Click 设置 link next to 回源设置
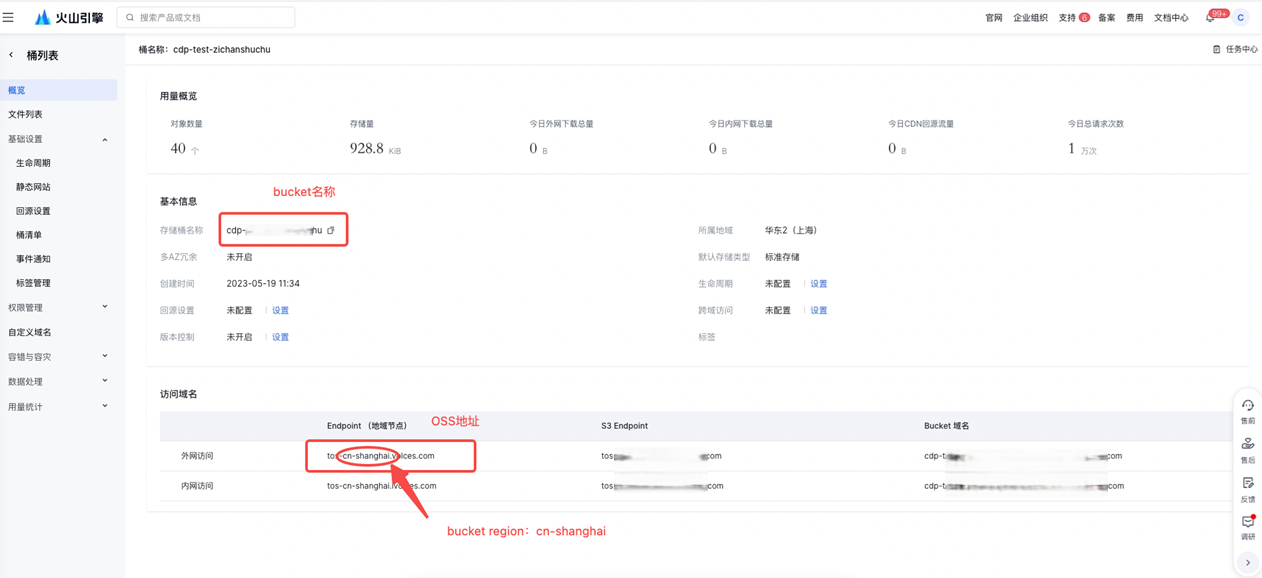The image size is (1262, 578). pos(280,310)
